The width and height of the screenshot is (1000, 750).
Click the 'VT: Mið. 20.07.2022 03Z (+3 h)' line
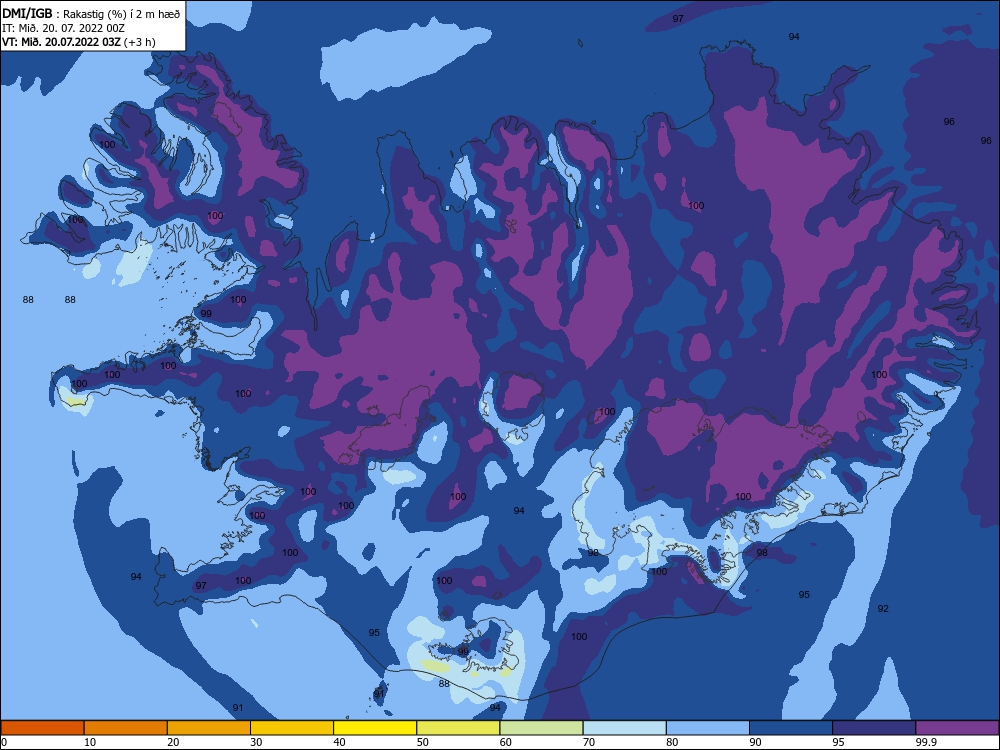pos(78,42)
